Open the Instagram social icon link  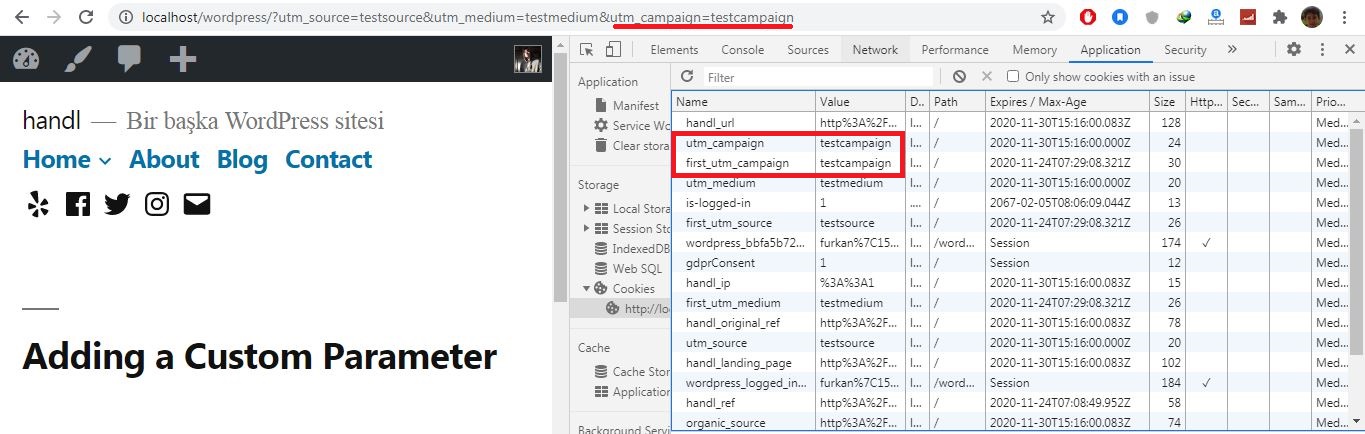pyautogui.click(x=157, y=204)
